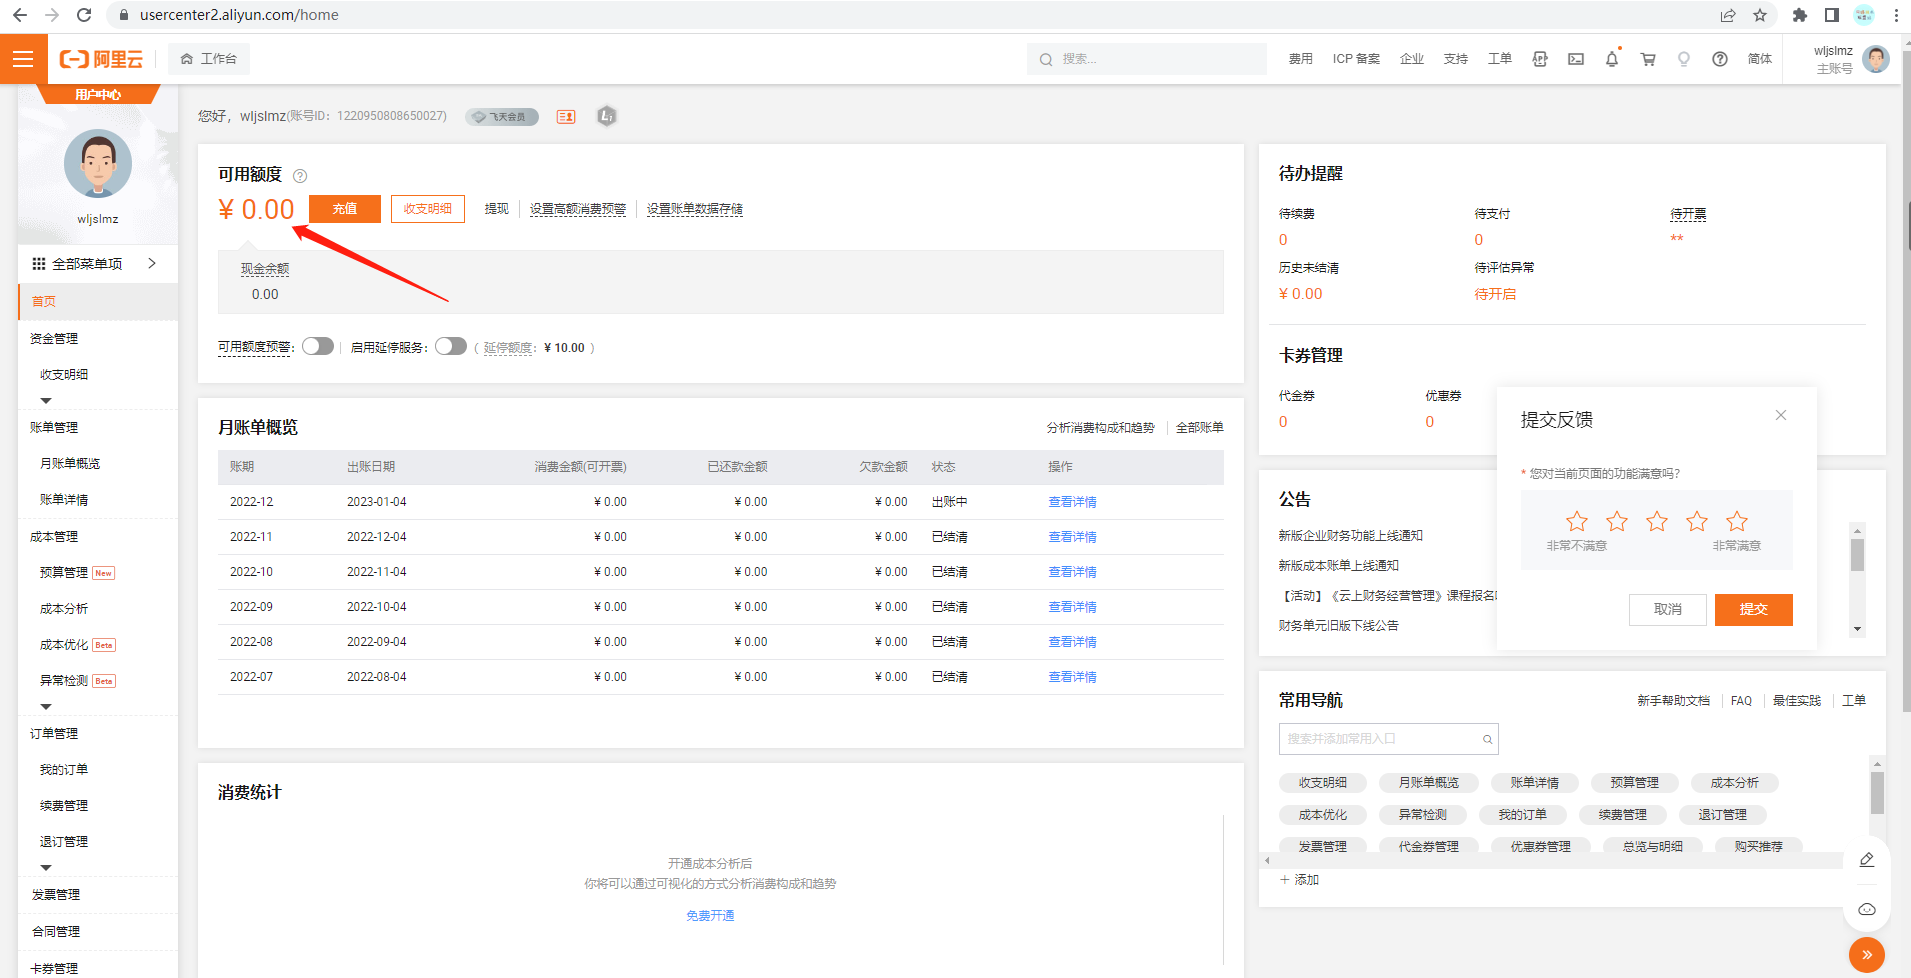Click 全部账单 link
1911x978 pixels.
pos(1199,427)
